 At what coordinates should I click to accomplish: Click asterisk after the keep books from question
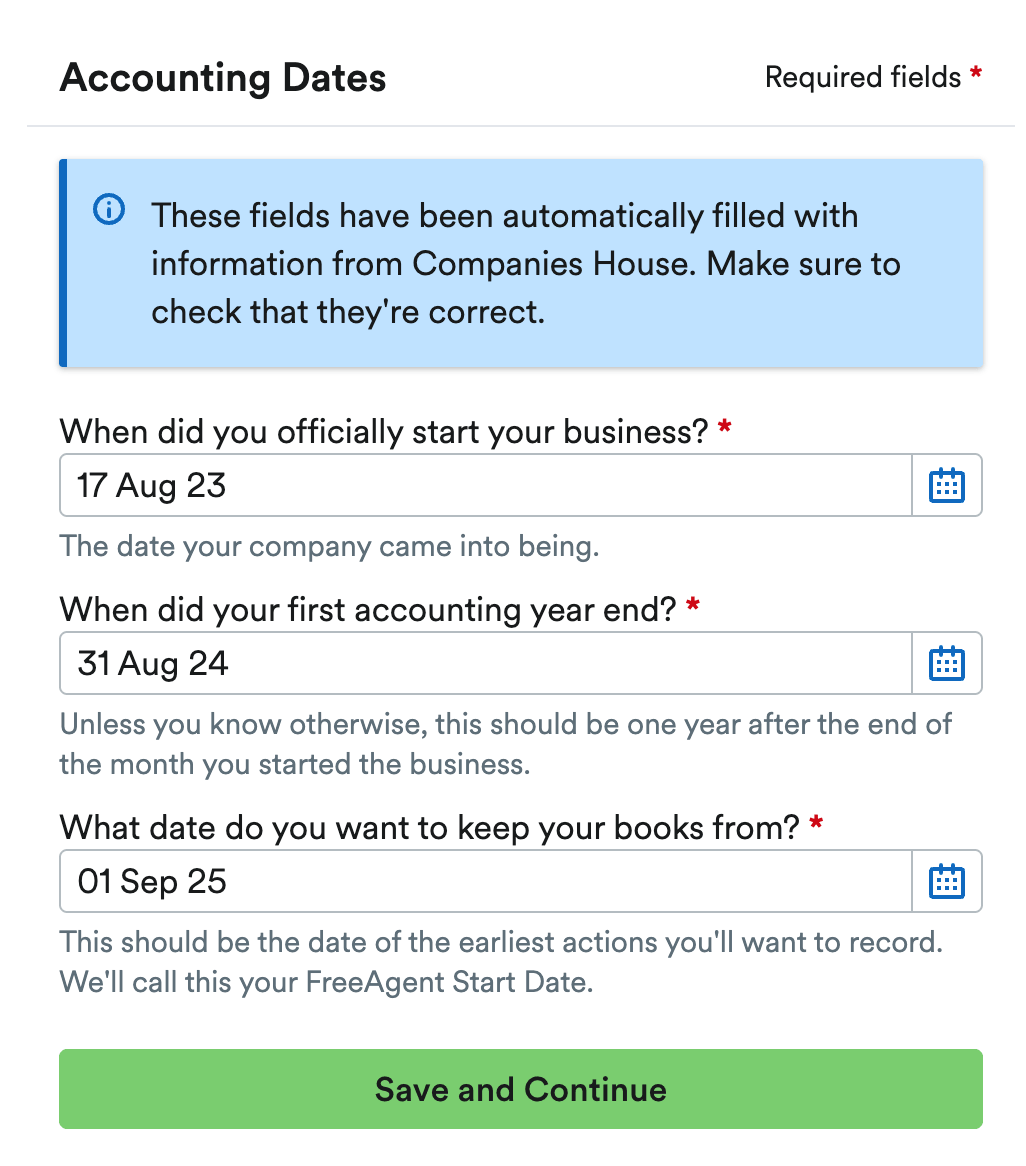(816, 826)
